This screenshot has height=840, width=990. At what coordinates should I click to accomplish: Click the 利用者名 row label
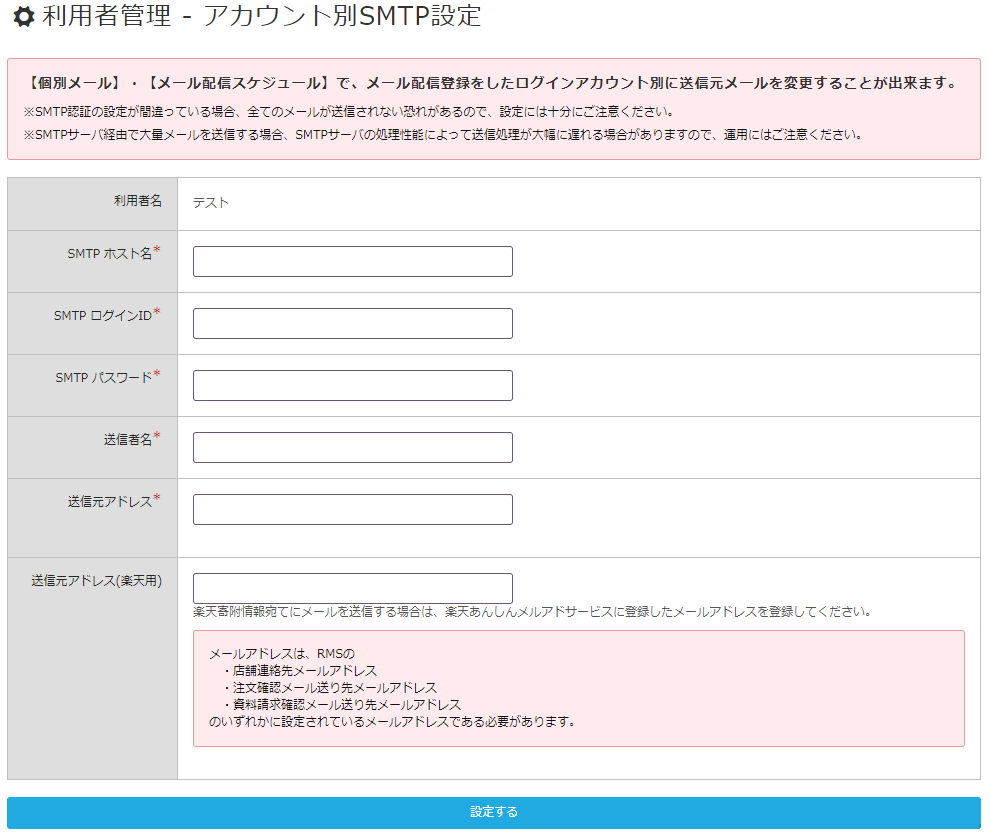pos(137,201)
